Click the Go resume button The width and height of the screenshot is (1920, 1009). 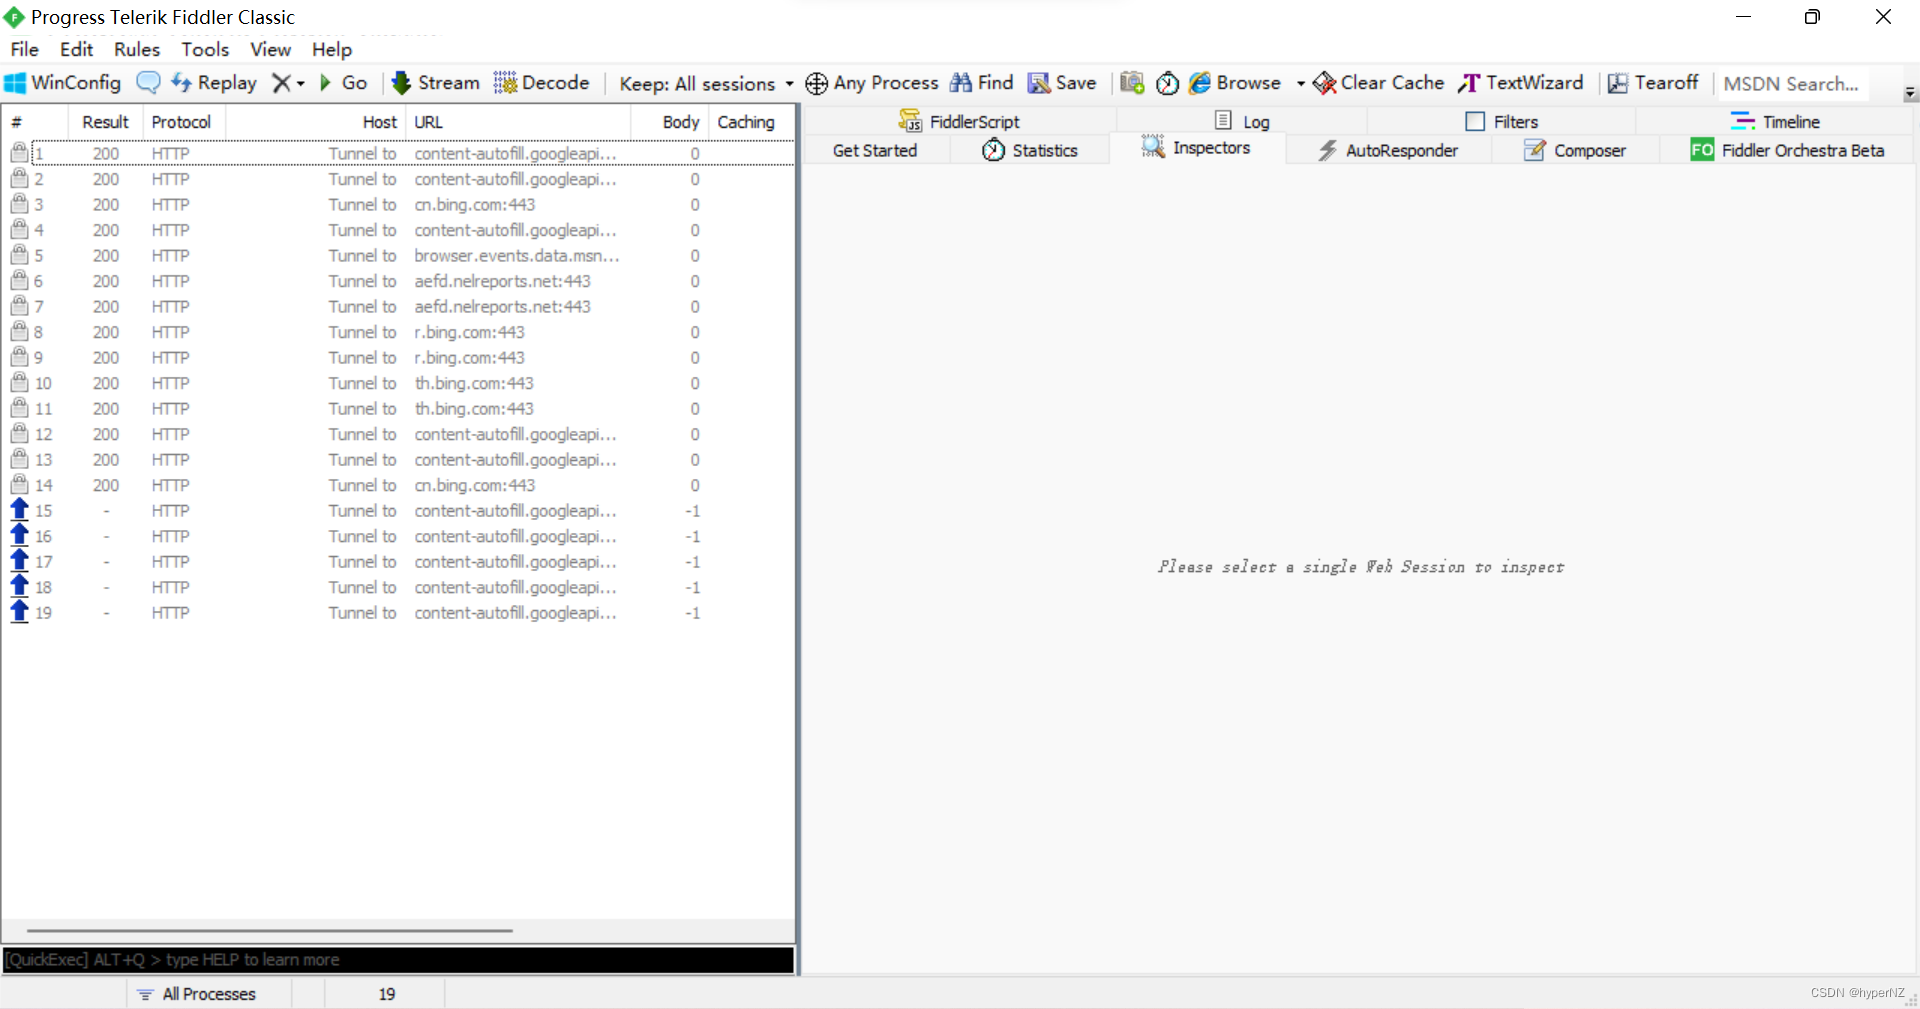tap(343, 83)
